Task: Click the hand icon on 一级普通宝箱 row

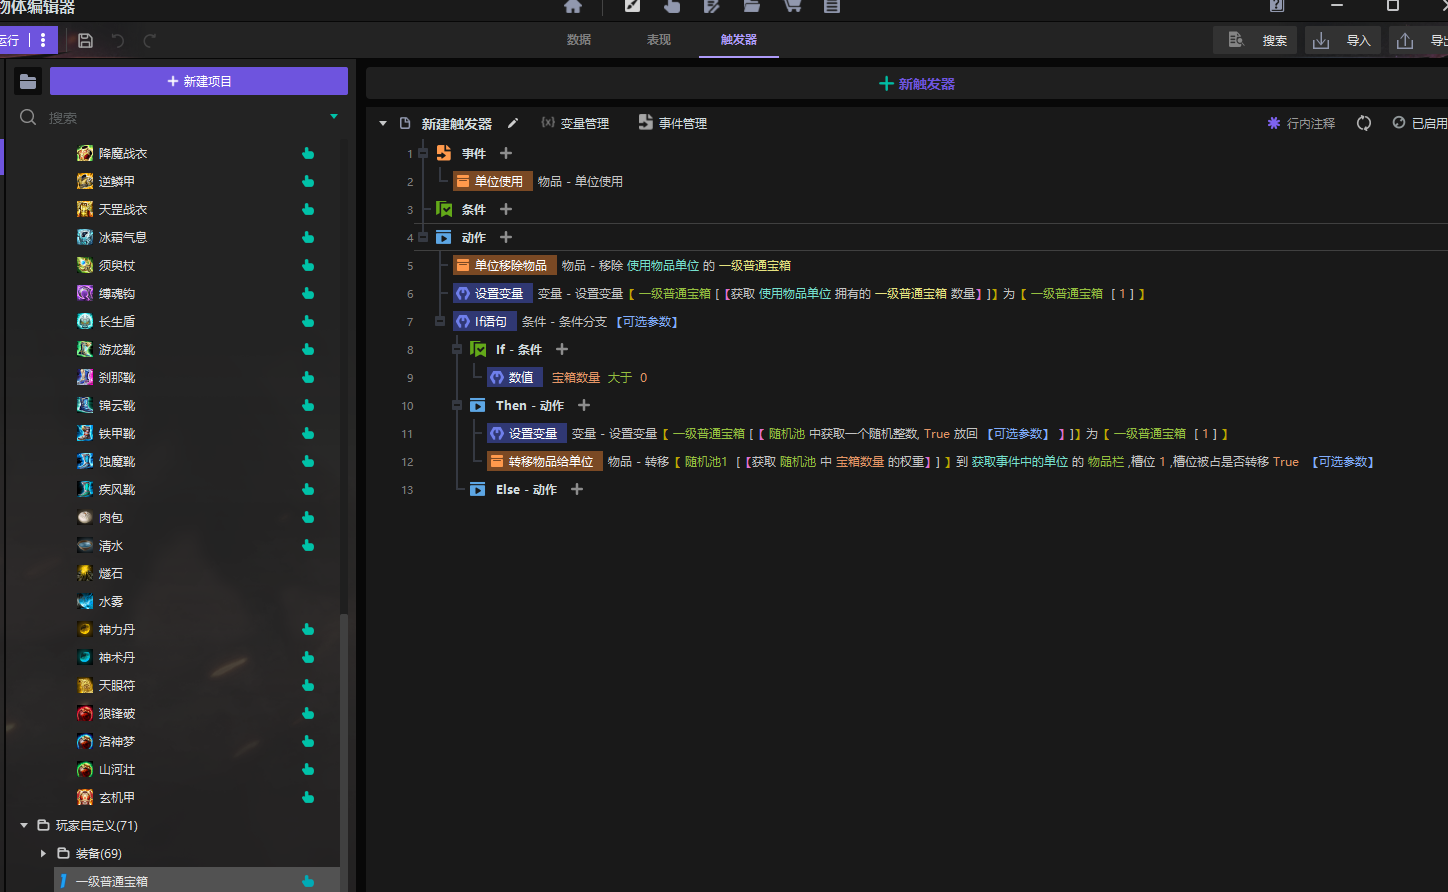Action: click(x=308, y=881)
